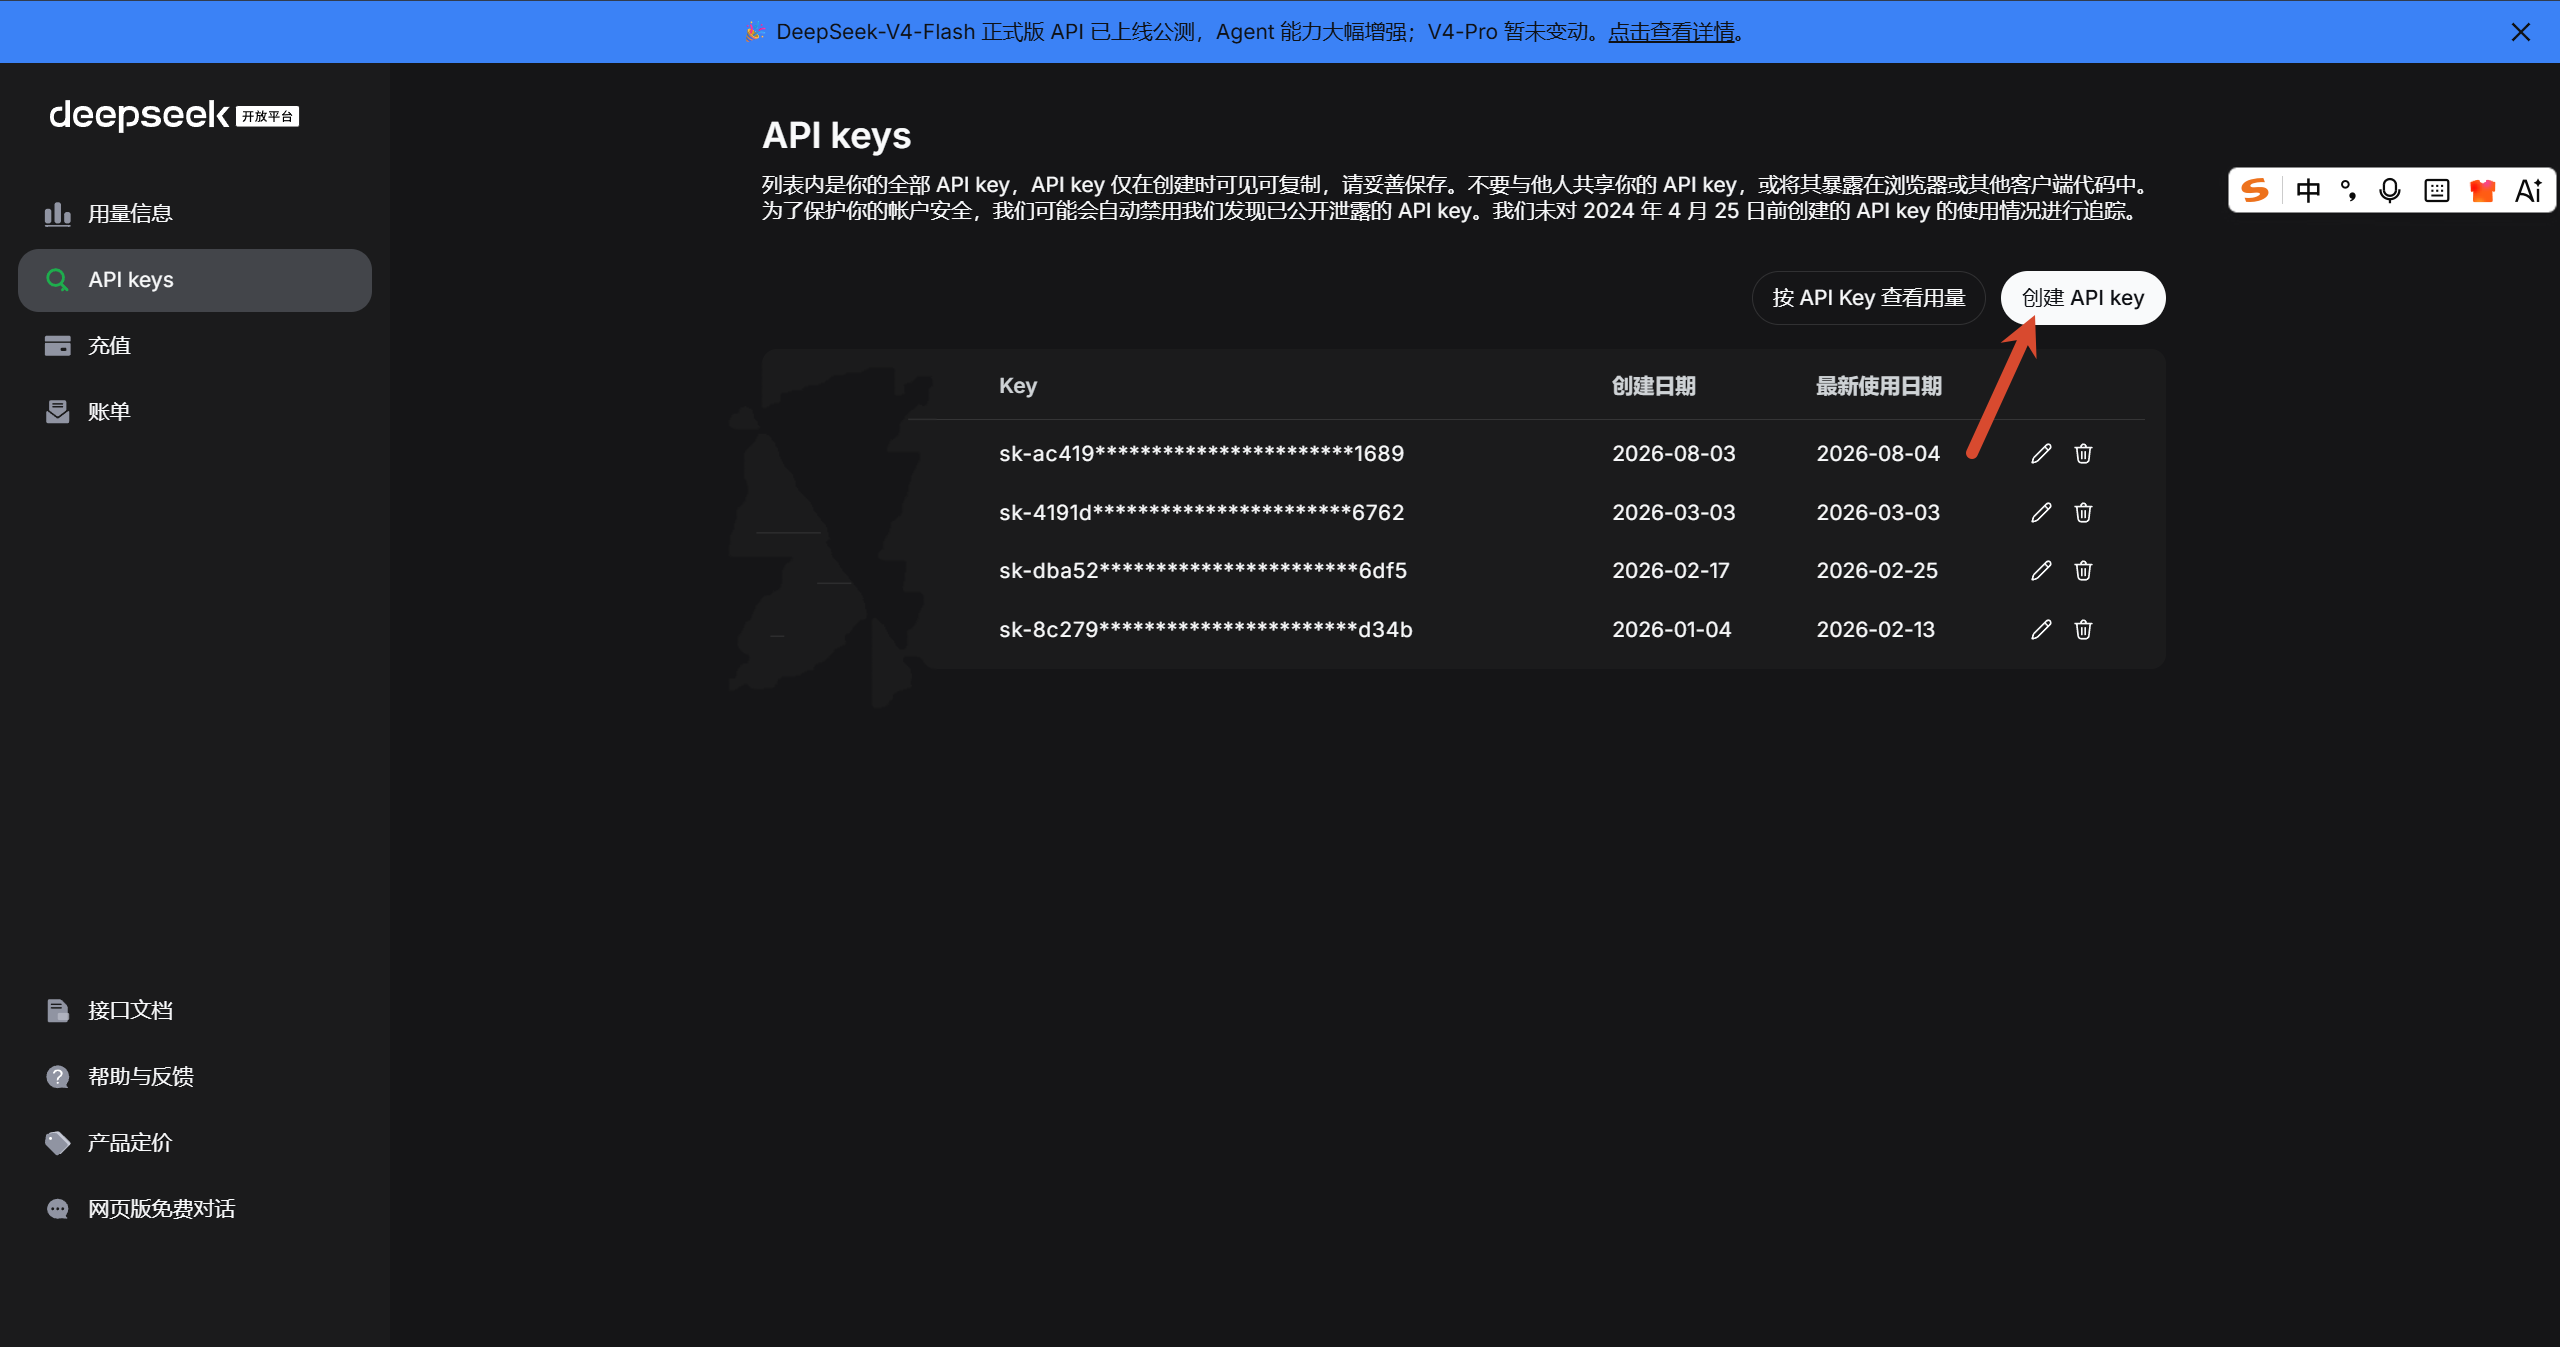
Task: Edit the sk-dba52 key name
Action: [x=2041, y=571]
